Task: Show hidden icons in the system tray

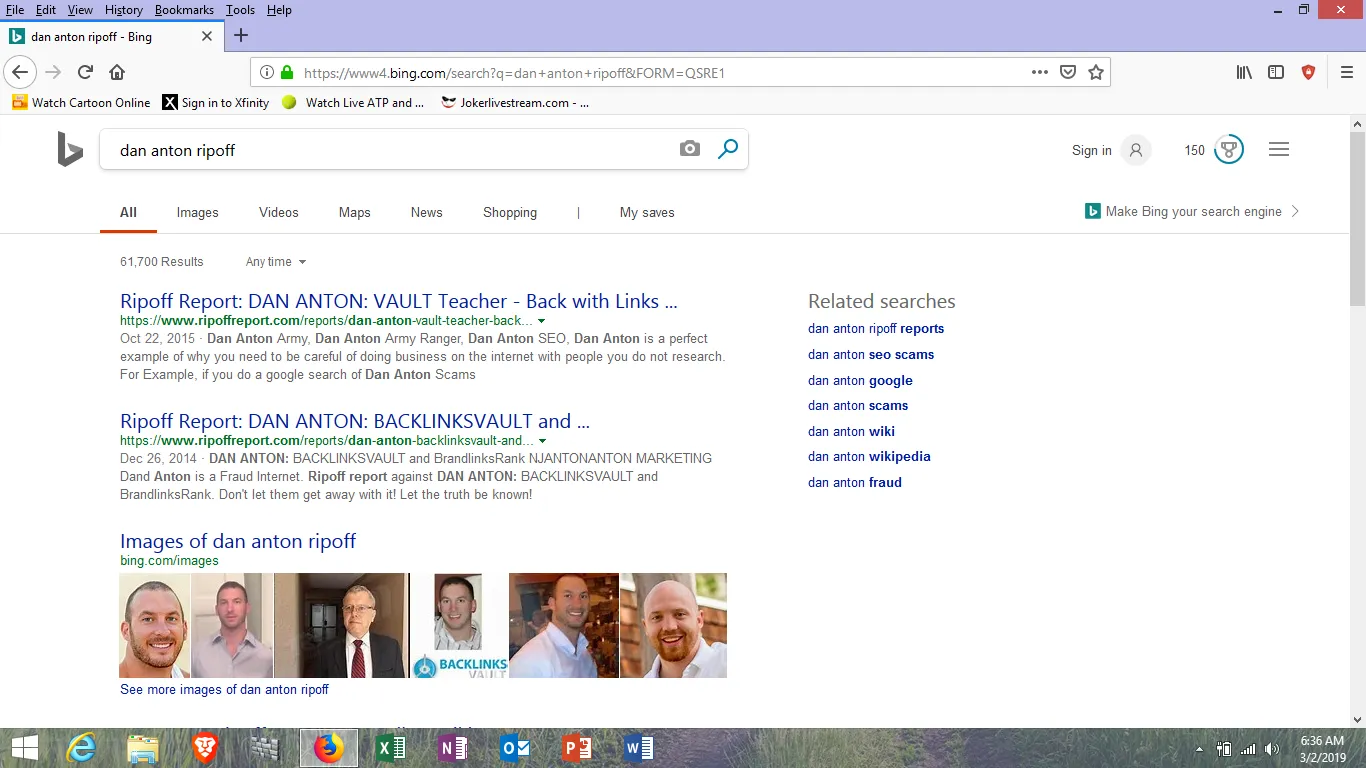Action: (x=1199, y=749)
